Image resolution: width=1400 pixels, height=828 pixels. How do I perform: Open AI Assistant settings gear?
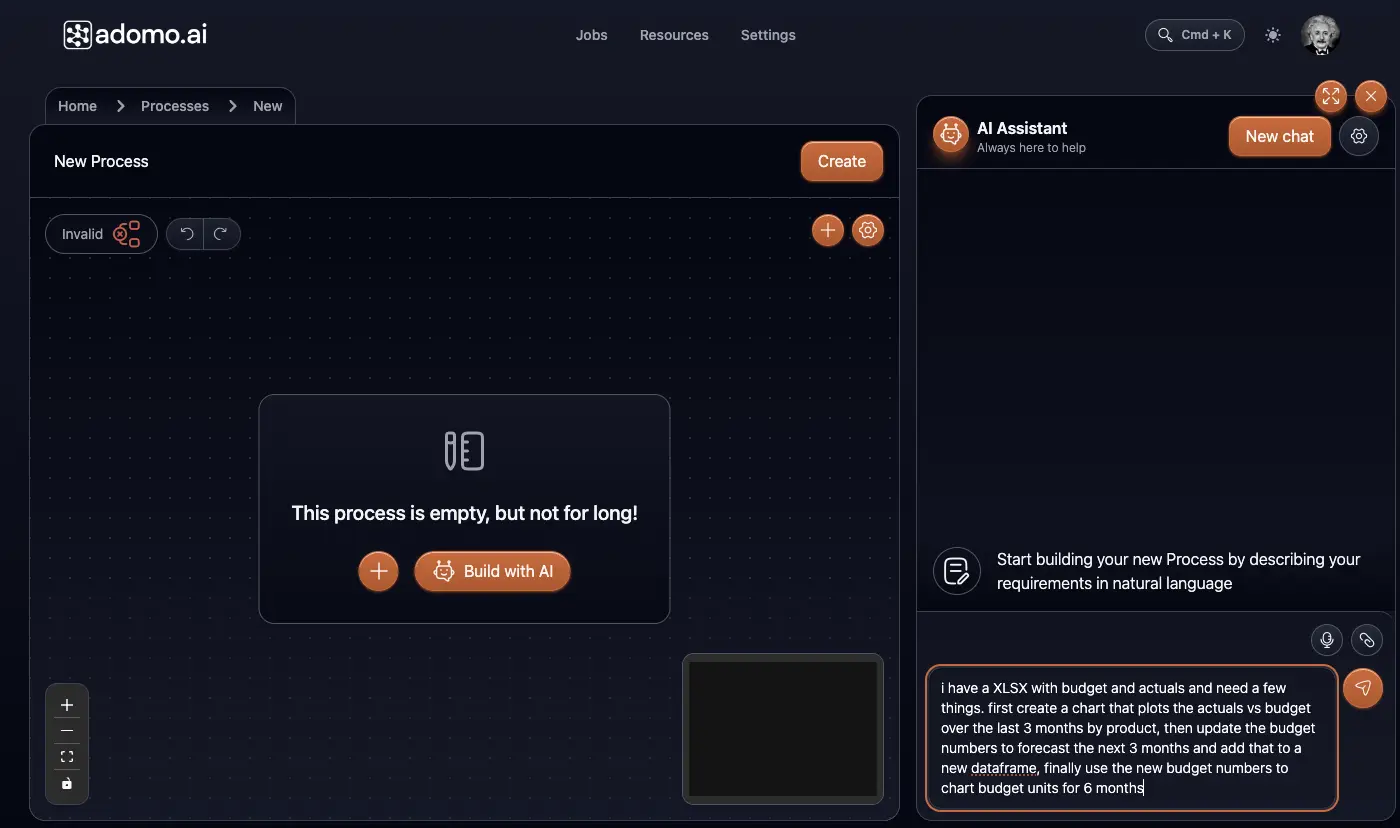pyautogui.click(x=1358, y=136)
